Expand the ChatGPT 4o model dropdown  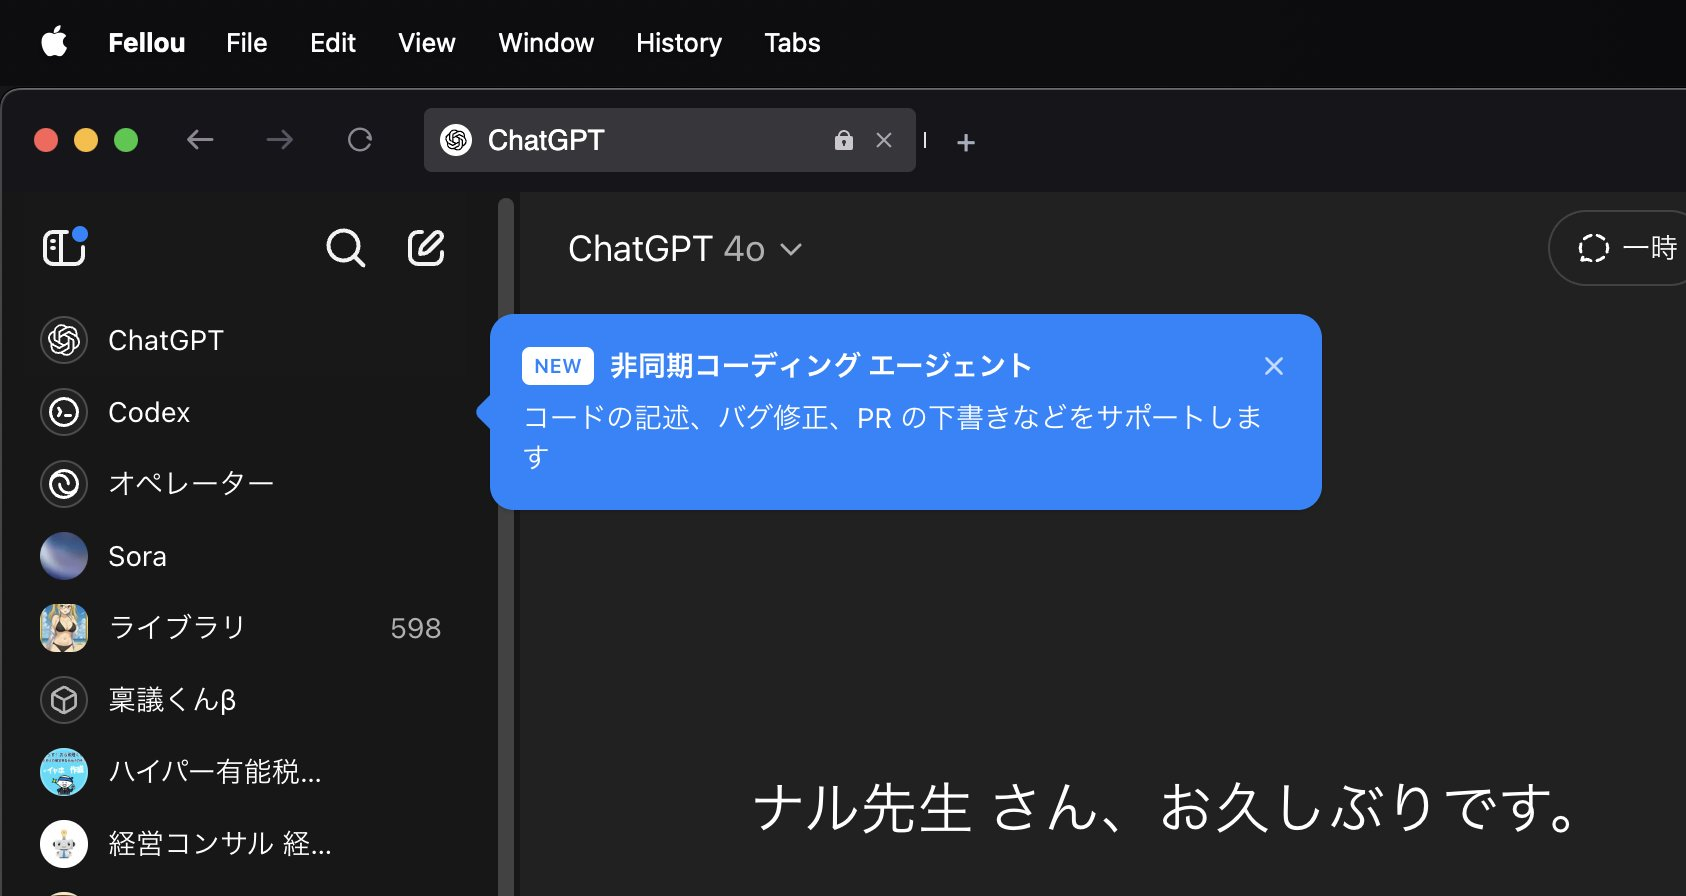(x=685, y=248)
